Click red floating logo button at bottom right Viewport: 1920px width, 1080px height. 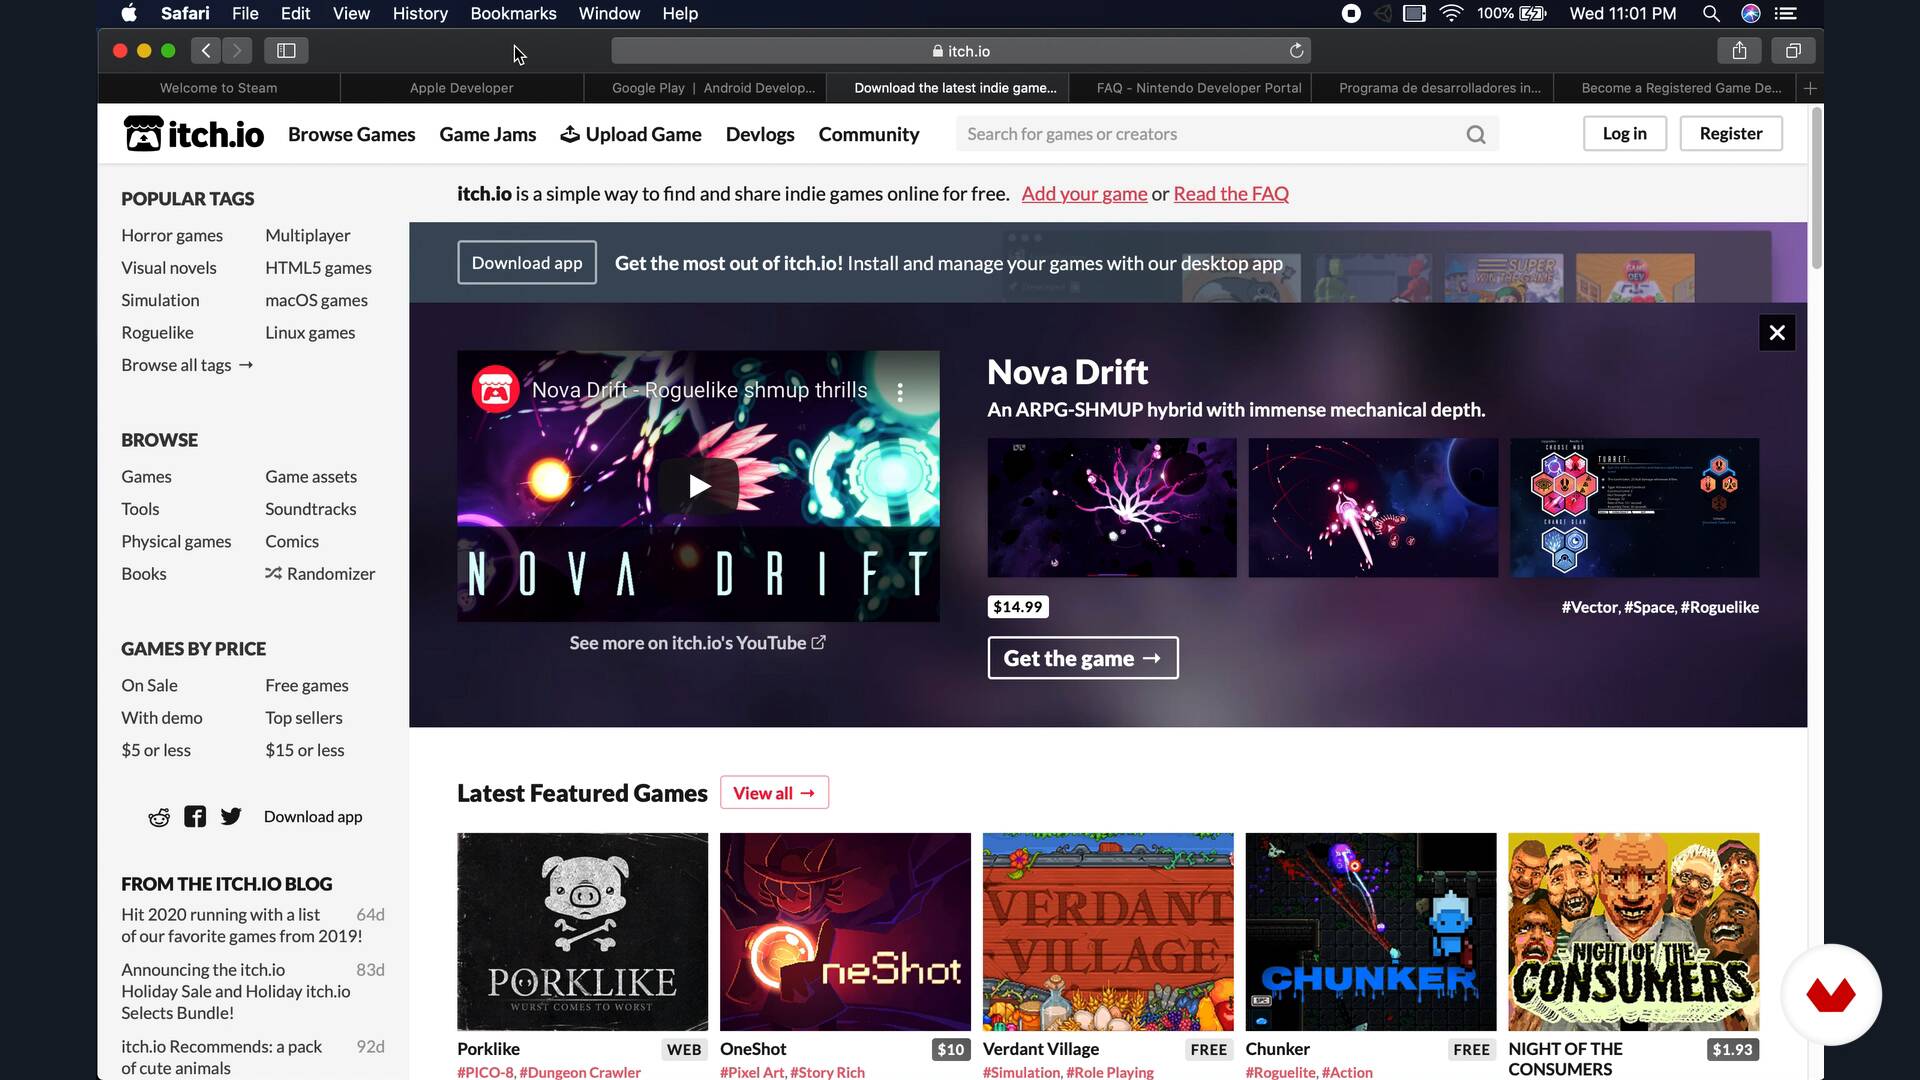tap(1831, 995)
